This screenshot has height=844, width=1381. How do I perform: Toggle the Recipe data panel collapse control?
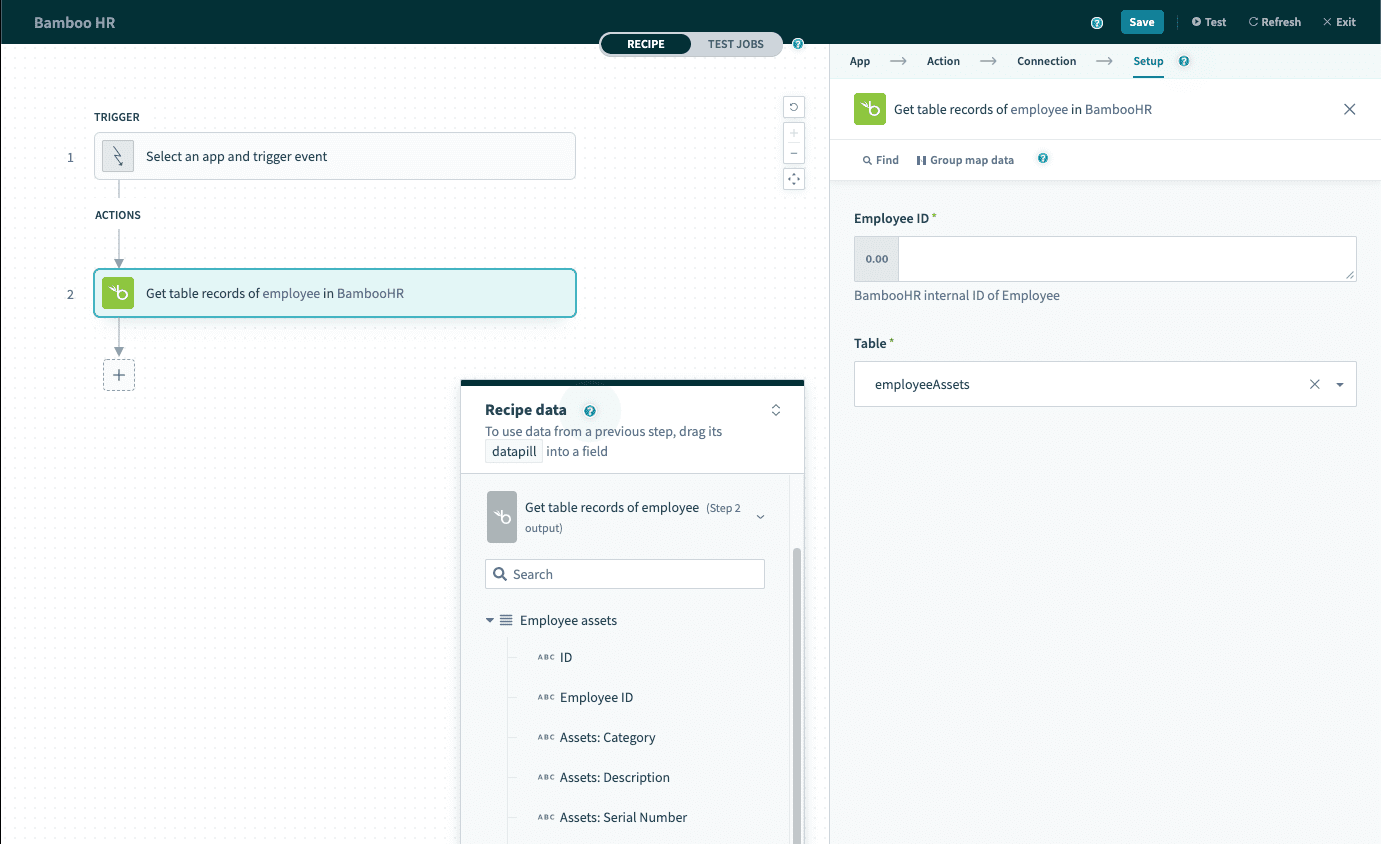pos(775,409)
